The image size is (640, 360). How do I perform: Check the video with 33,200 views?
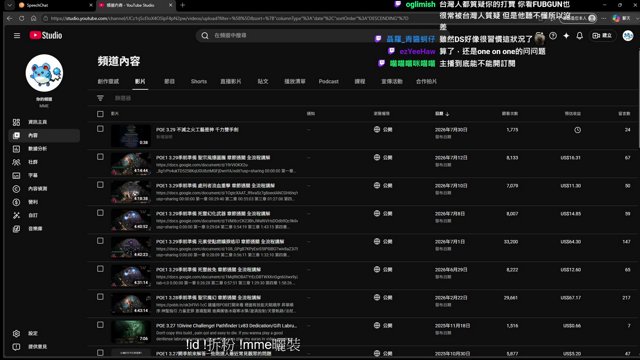tap(100, 241)
